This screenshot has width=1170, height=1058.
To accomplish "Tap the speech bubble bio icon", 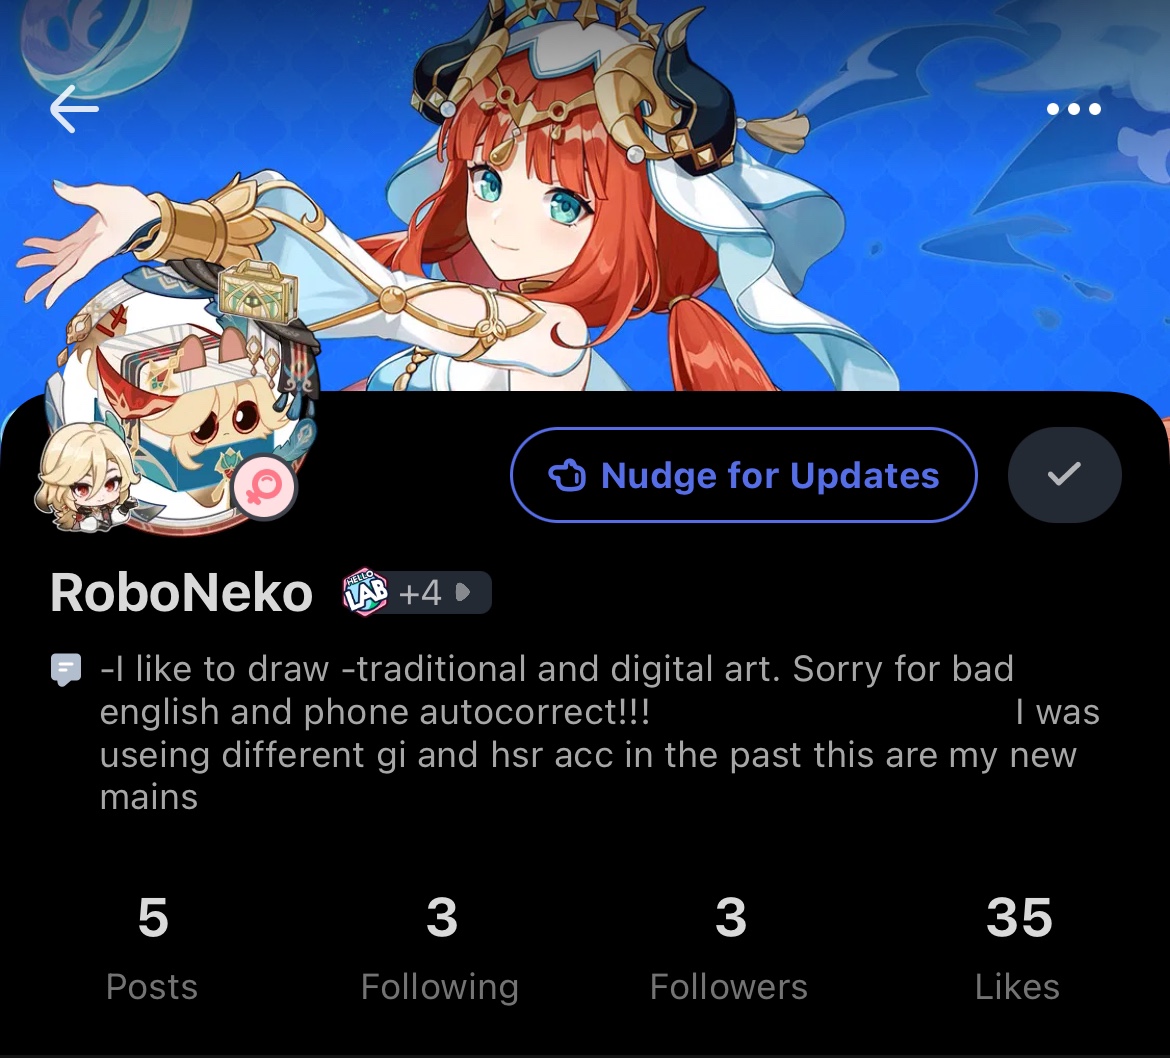I will [66, 669].
